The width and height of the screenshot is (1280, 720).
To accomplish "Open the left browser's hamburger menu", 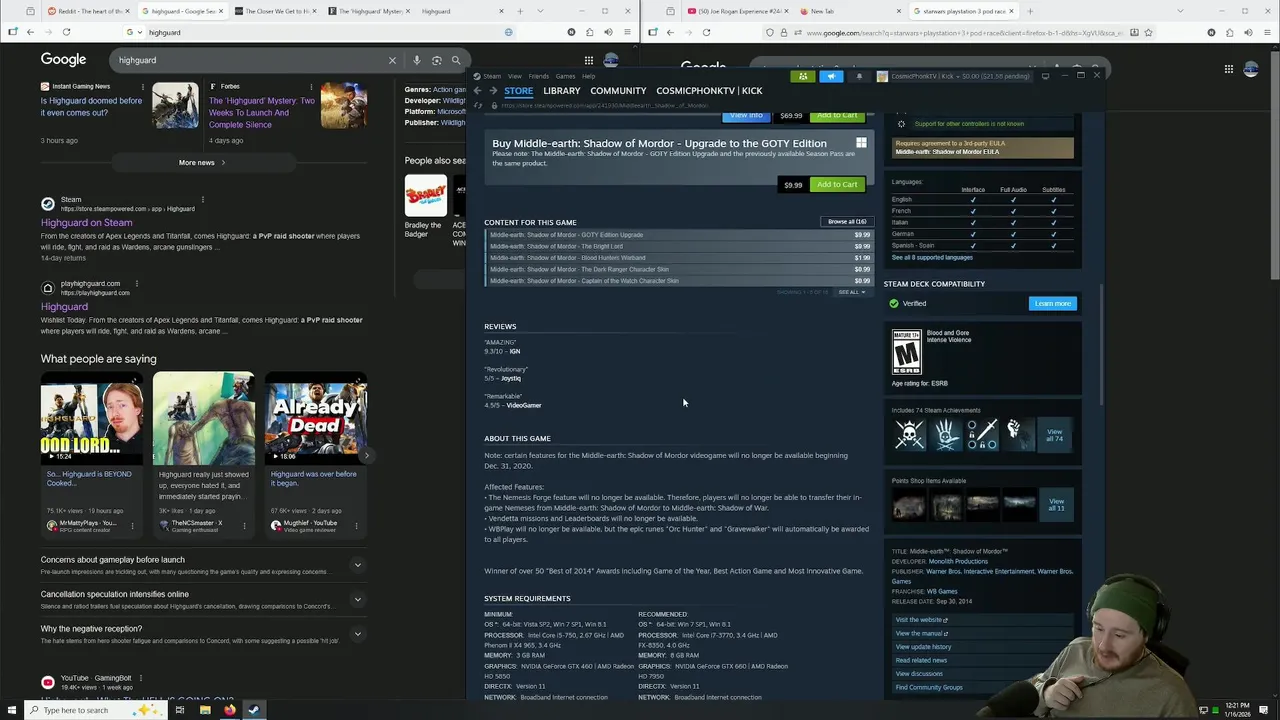I will click(x=627, y=32).
